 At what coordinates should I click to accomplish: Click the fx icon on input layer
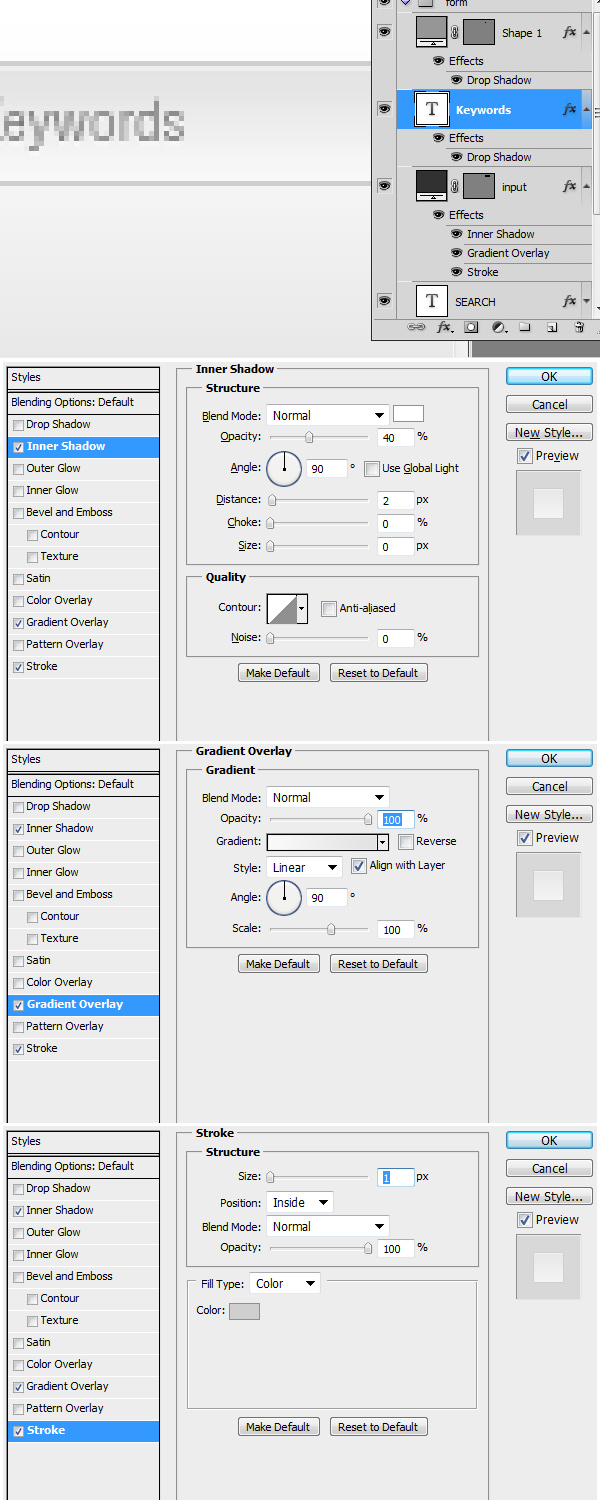pos(569,187)
